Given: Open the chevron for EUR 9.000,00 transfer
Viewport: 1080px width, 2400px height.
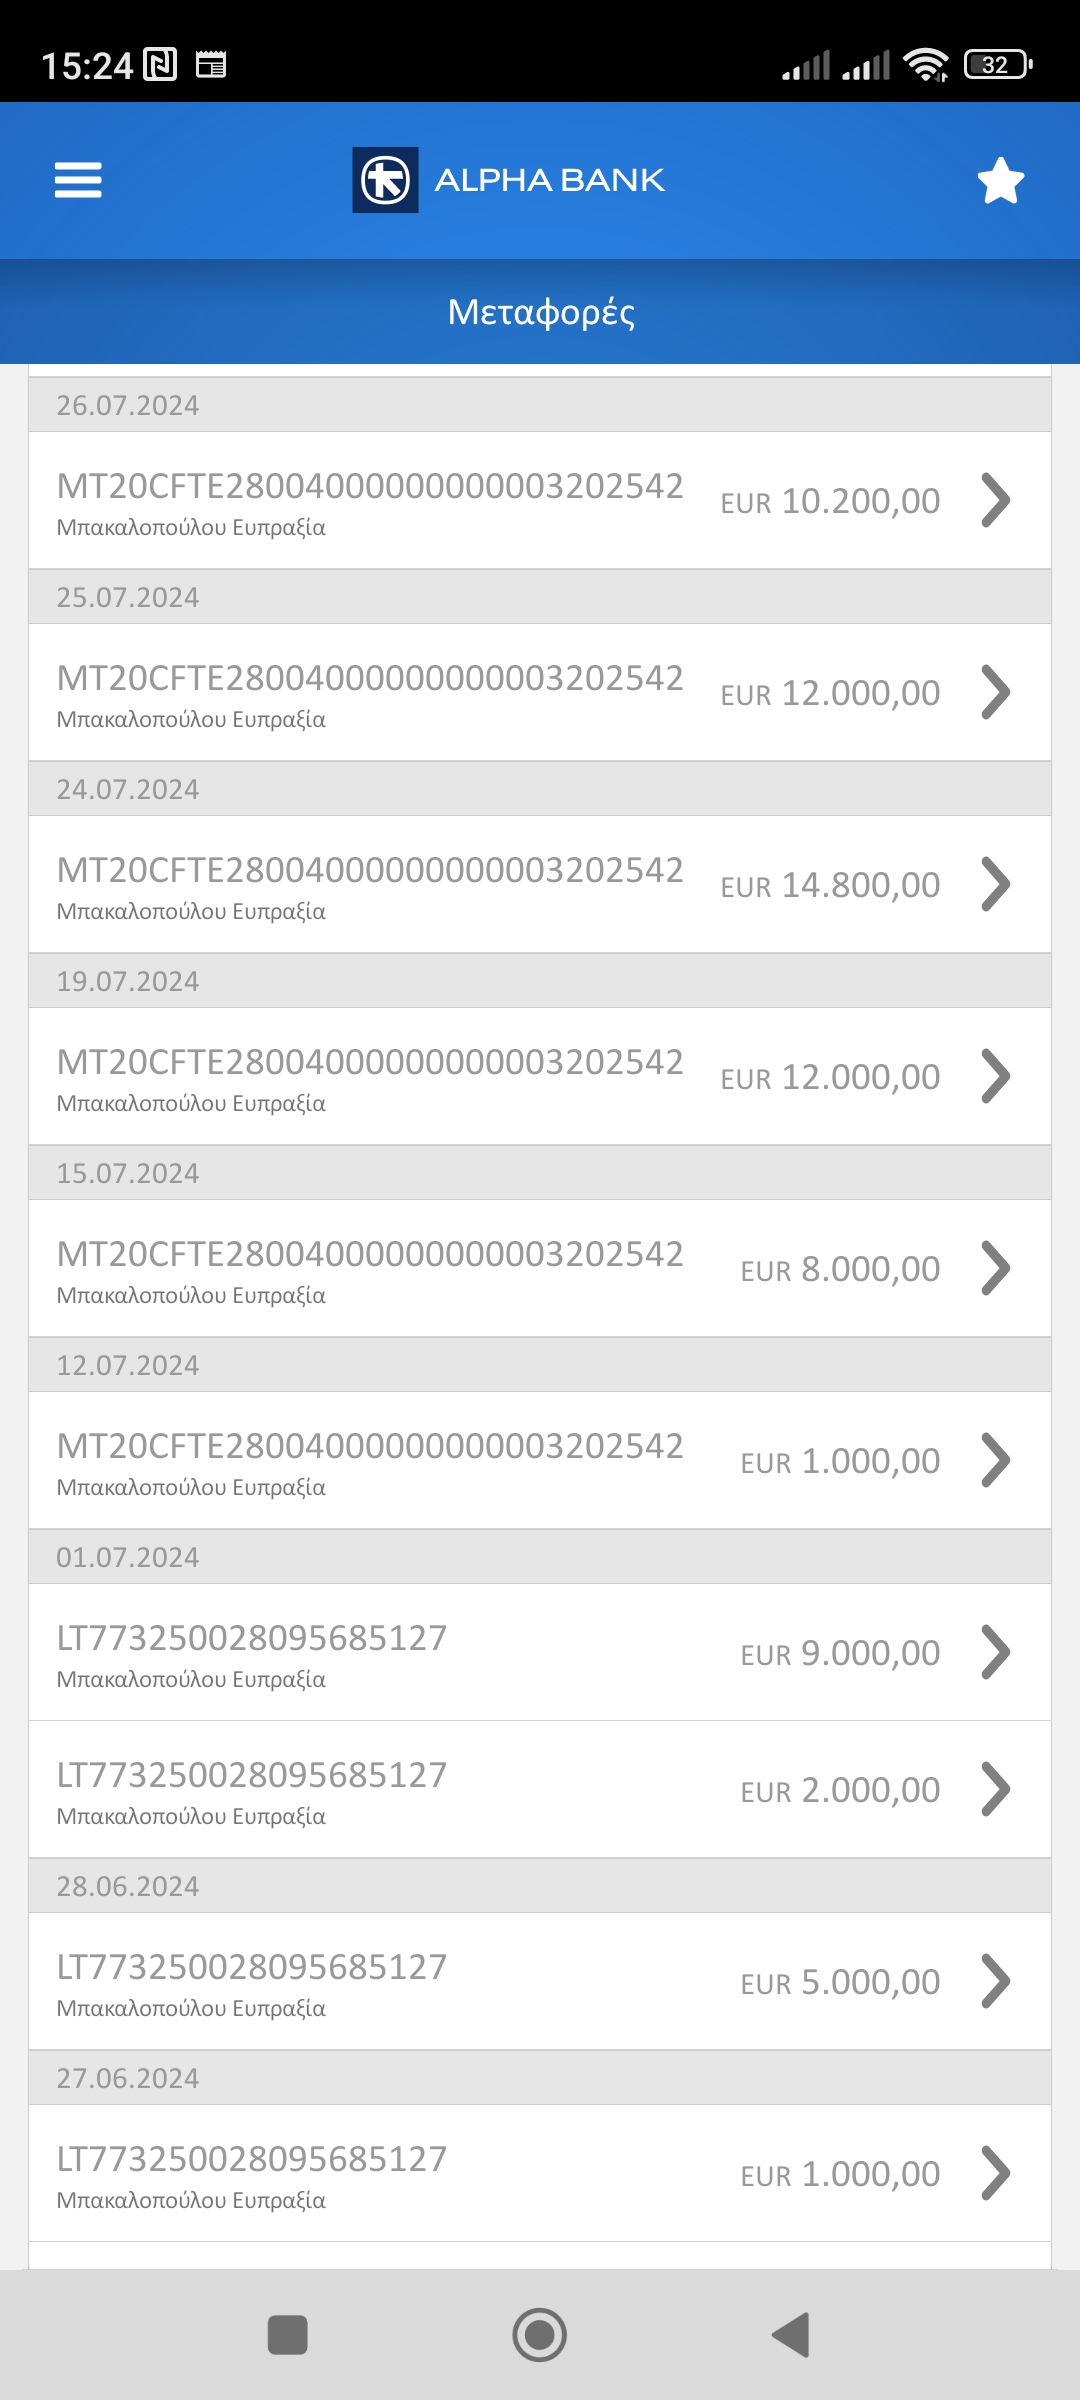Looking at the screenshot, I should (x=995, y=1652).
